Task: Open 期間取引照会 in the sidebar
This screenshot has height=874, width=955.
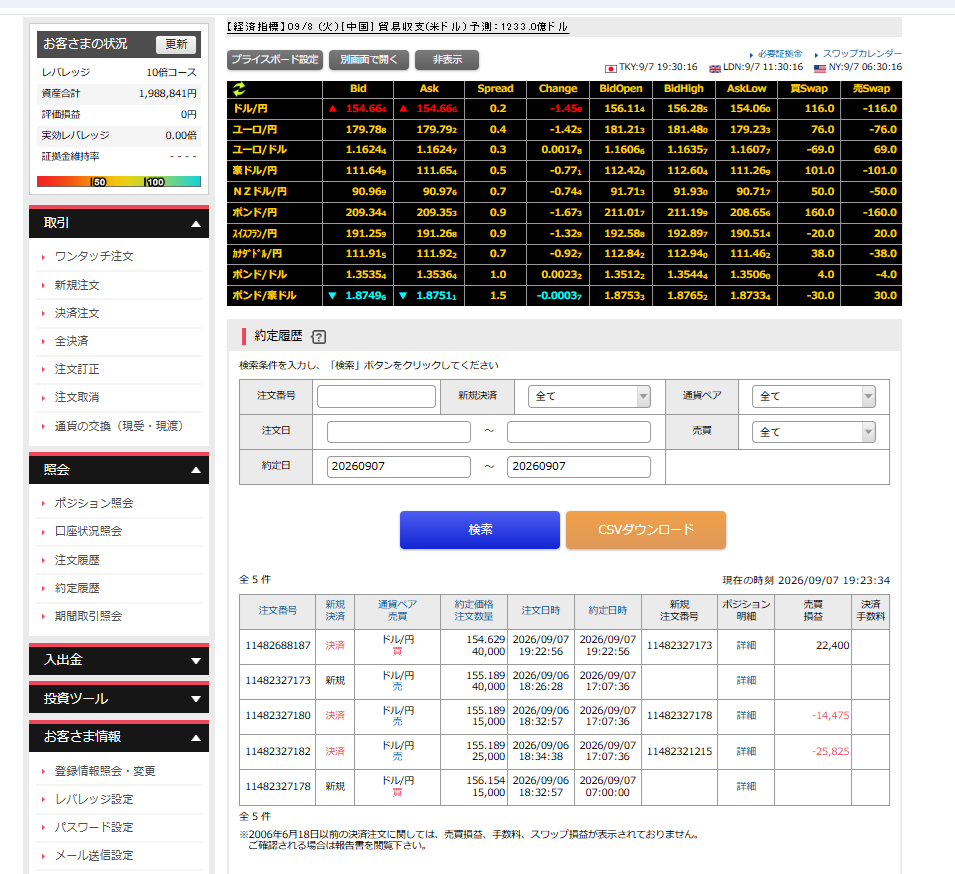Action: [88, 616]
